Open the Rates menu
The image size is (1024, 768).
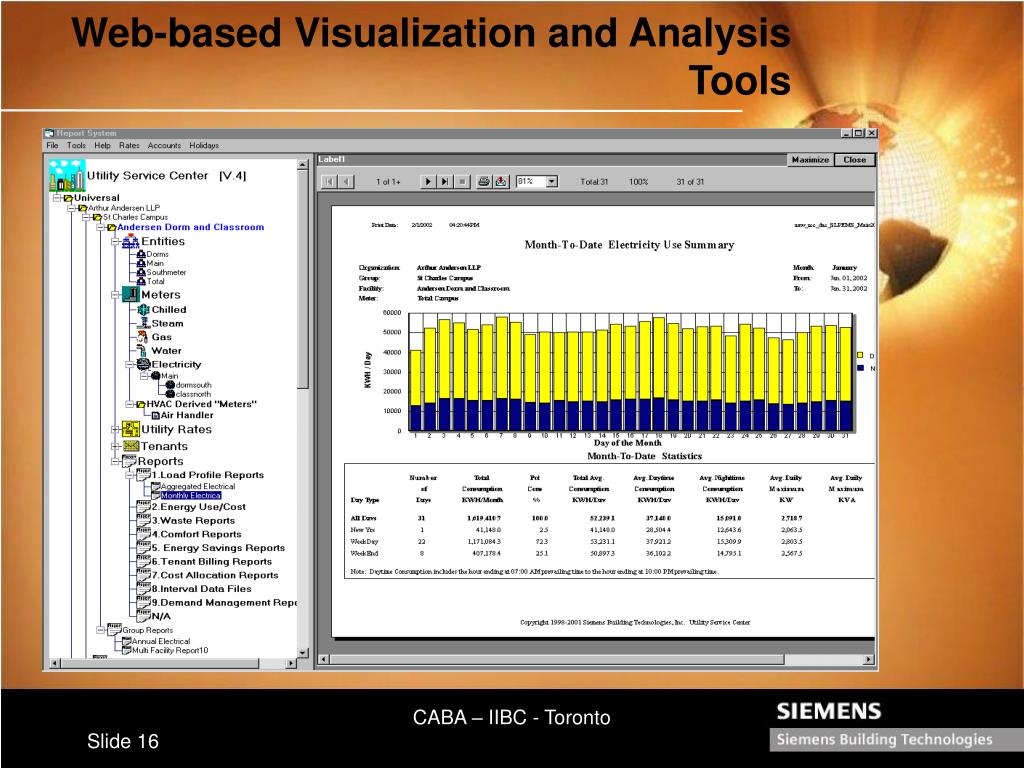pyautogui.click(x=129, y=146)
